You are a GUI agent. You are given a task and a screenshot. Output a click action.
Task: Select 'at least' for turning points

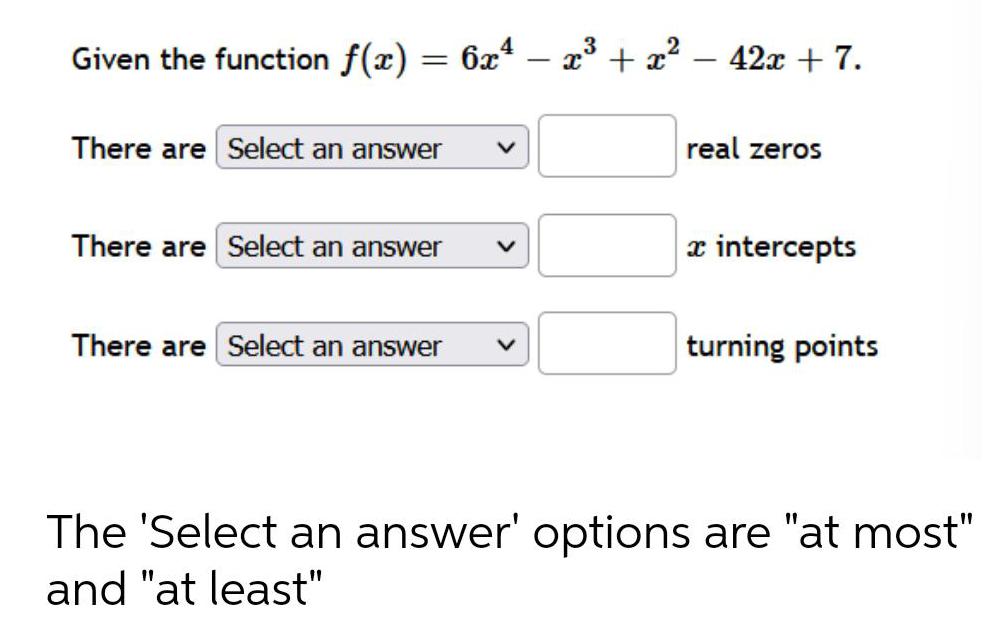[x=370, y=345]
